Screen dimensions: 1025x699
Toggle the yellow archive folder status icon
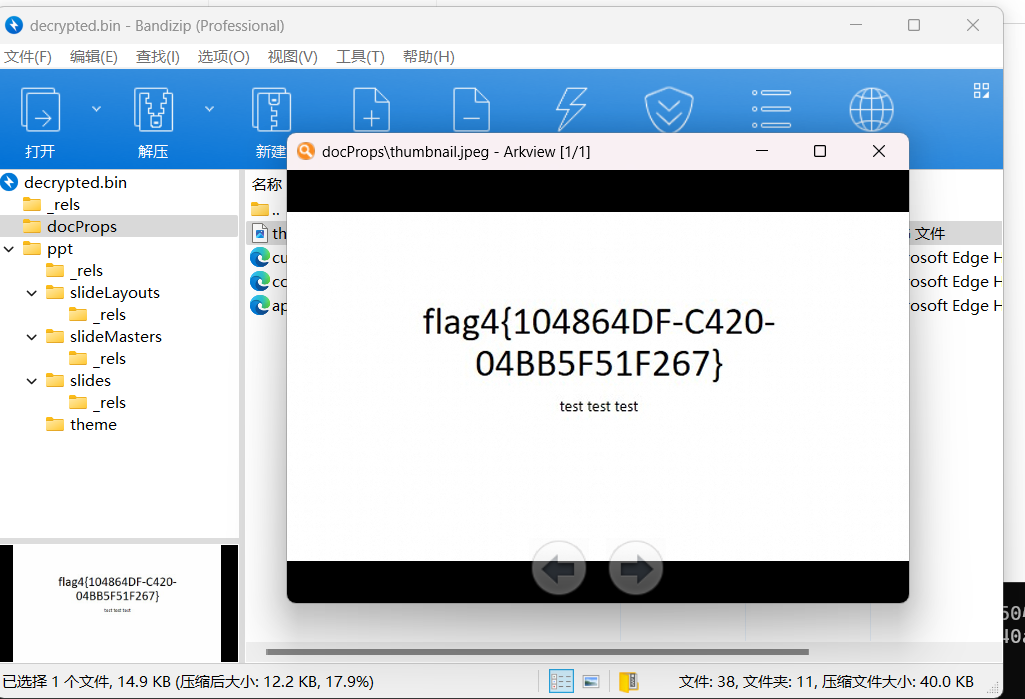click(628, 681)
